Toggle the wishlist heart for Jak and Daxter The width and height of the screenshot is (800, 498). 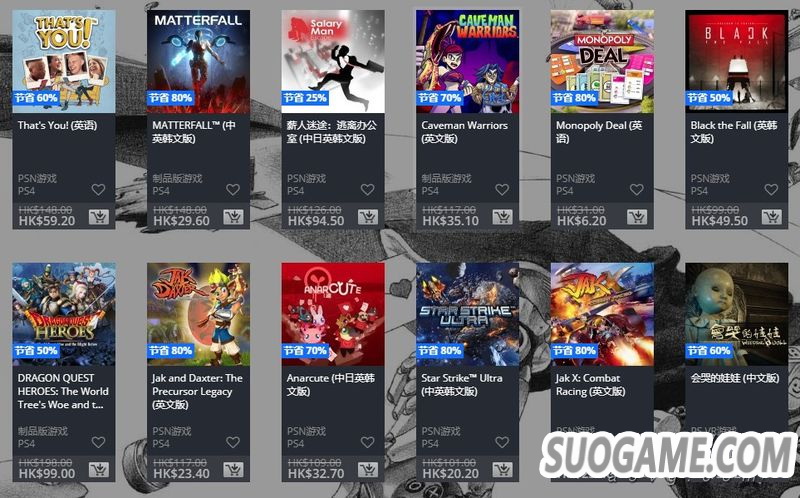233,442
